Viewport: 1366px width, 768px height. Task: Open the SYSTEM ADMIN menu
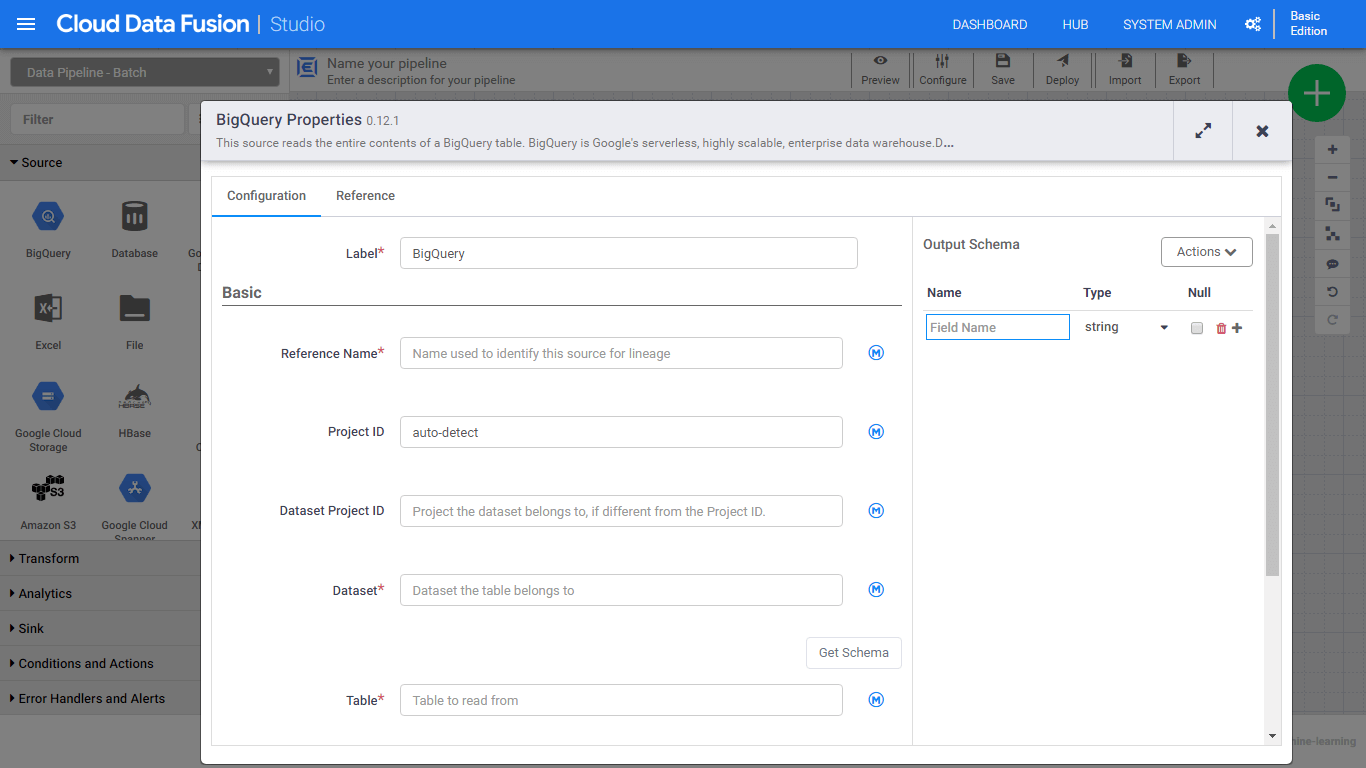pos(1169,24)
